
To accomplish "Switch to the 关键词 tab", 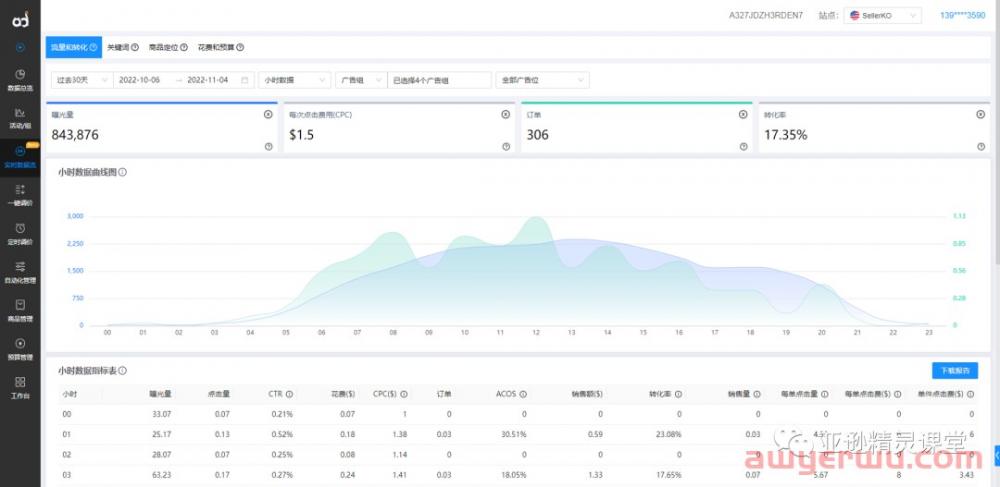I will pyautogui.click(x=123, y=47).
